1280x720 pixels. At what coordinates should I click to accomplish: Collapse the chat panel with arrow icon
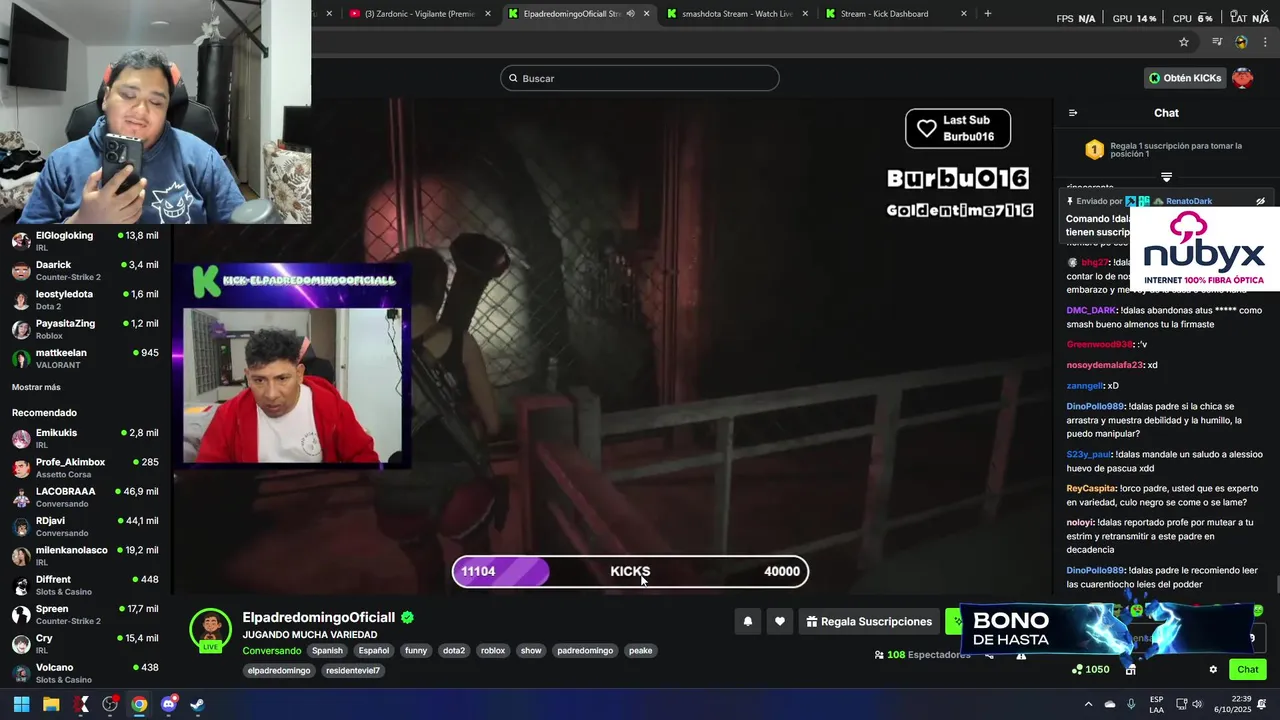1073,113
